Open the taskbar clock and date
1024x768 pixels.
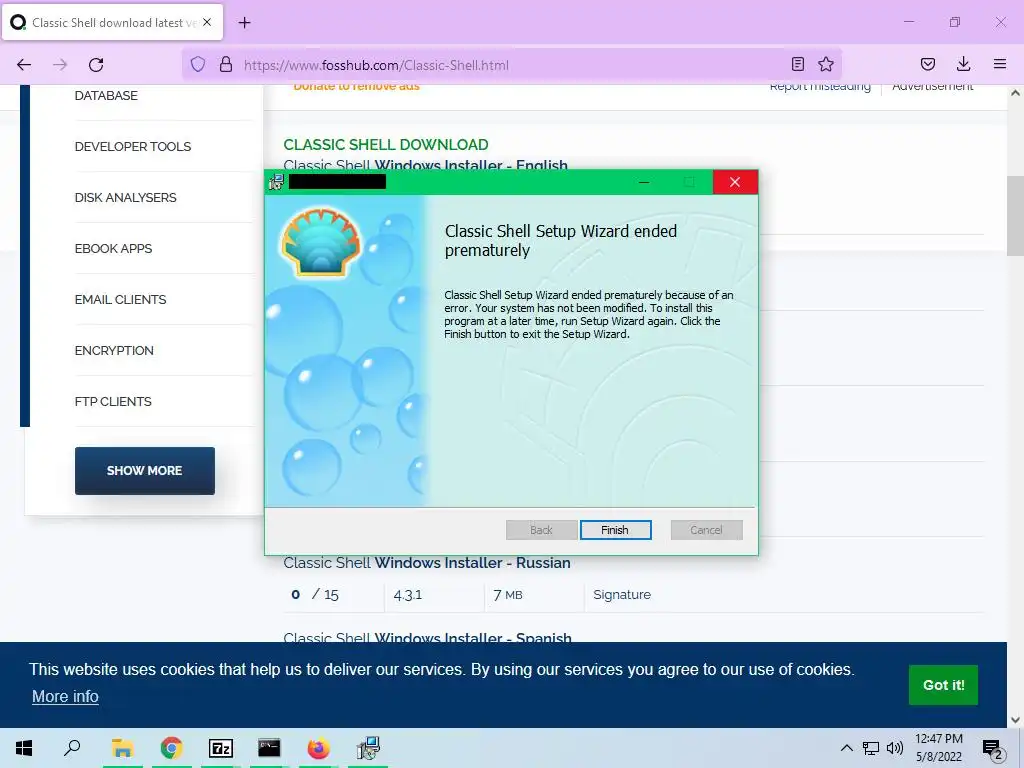pos(938,748)
